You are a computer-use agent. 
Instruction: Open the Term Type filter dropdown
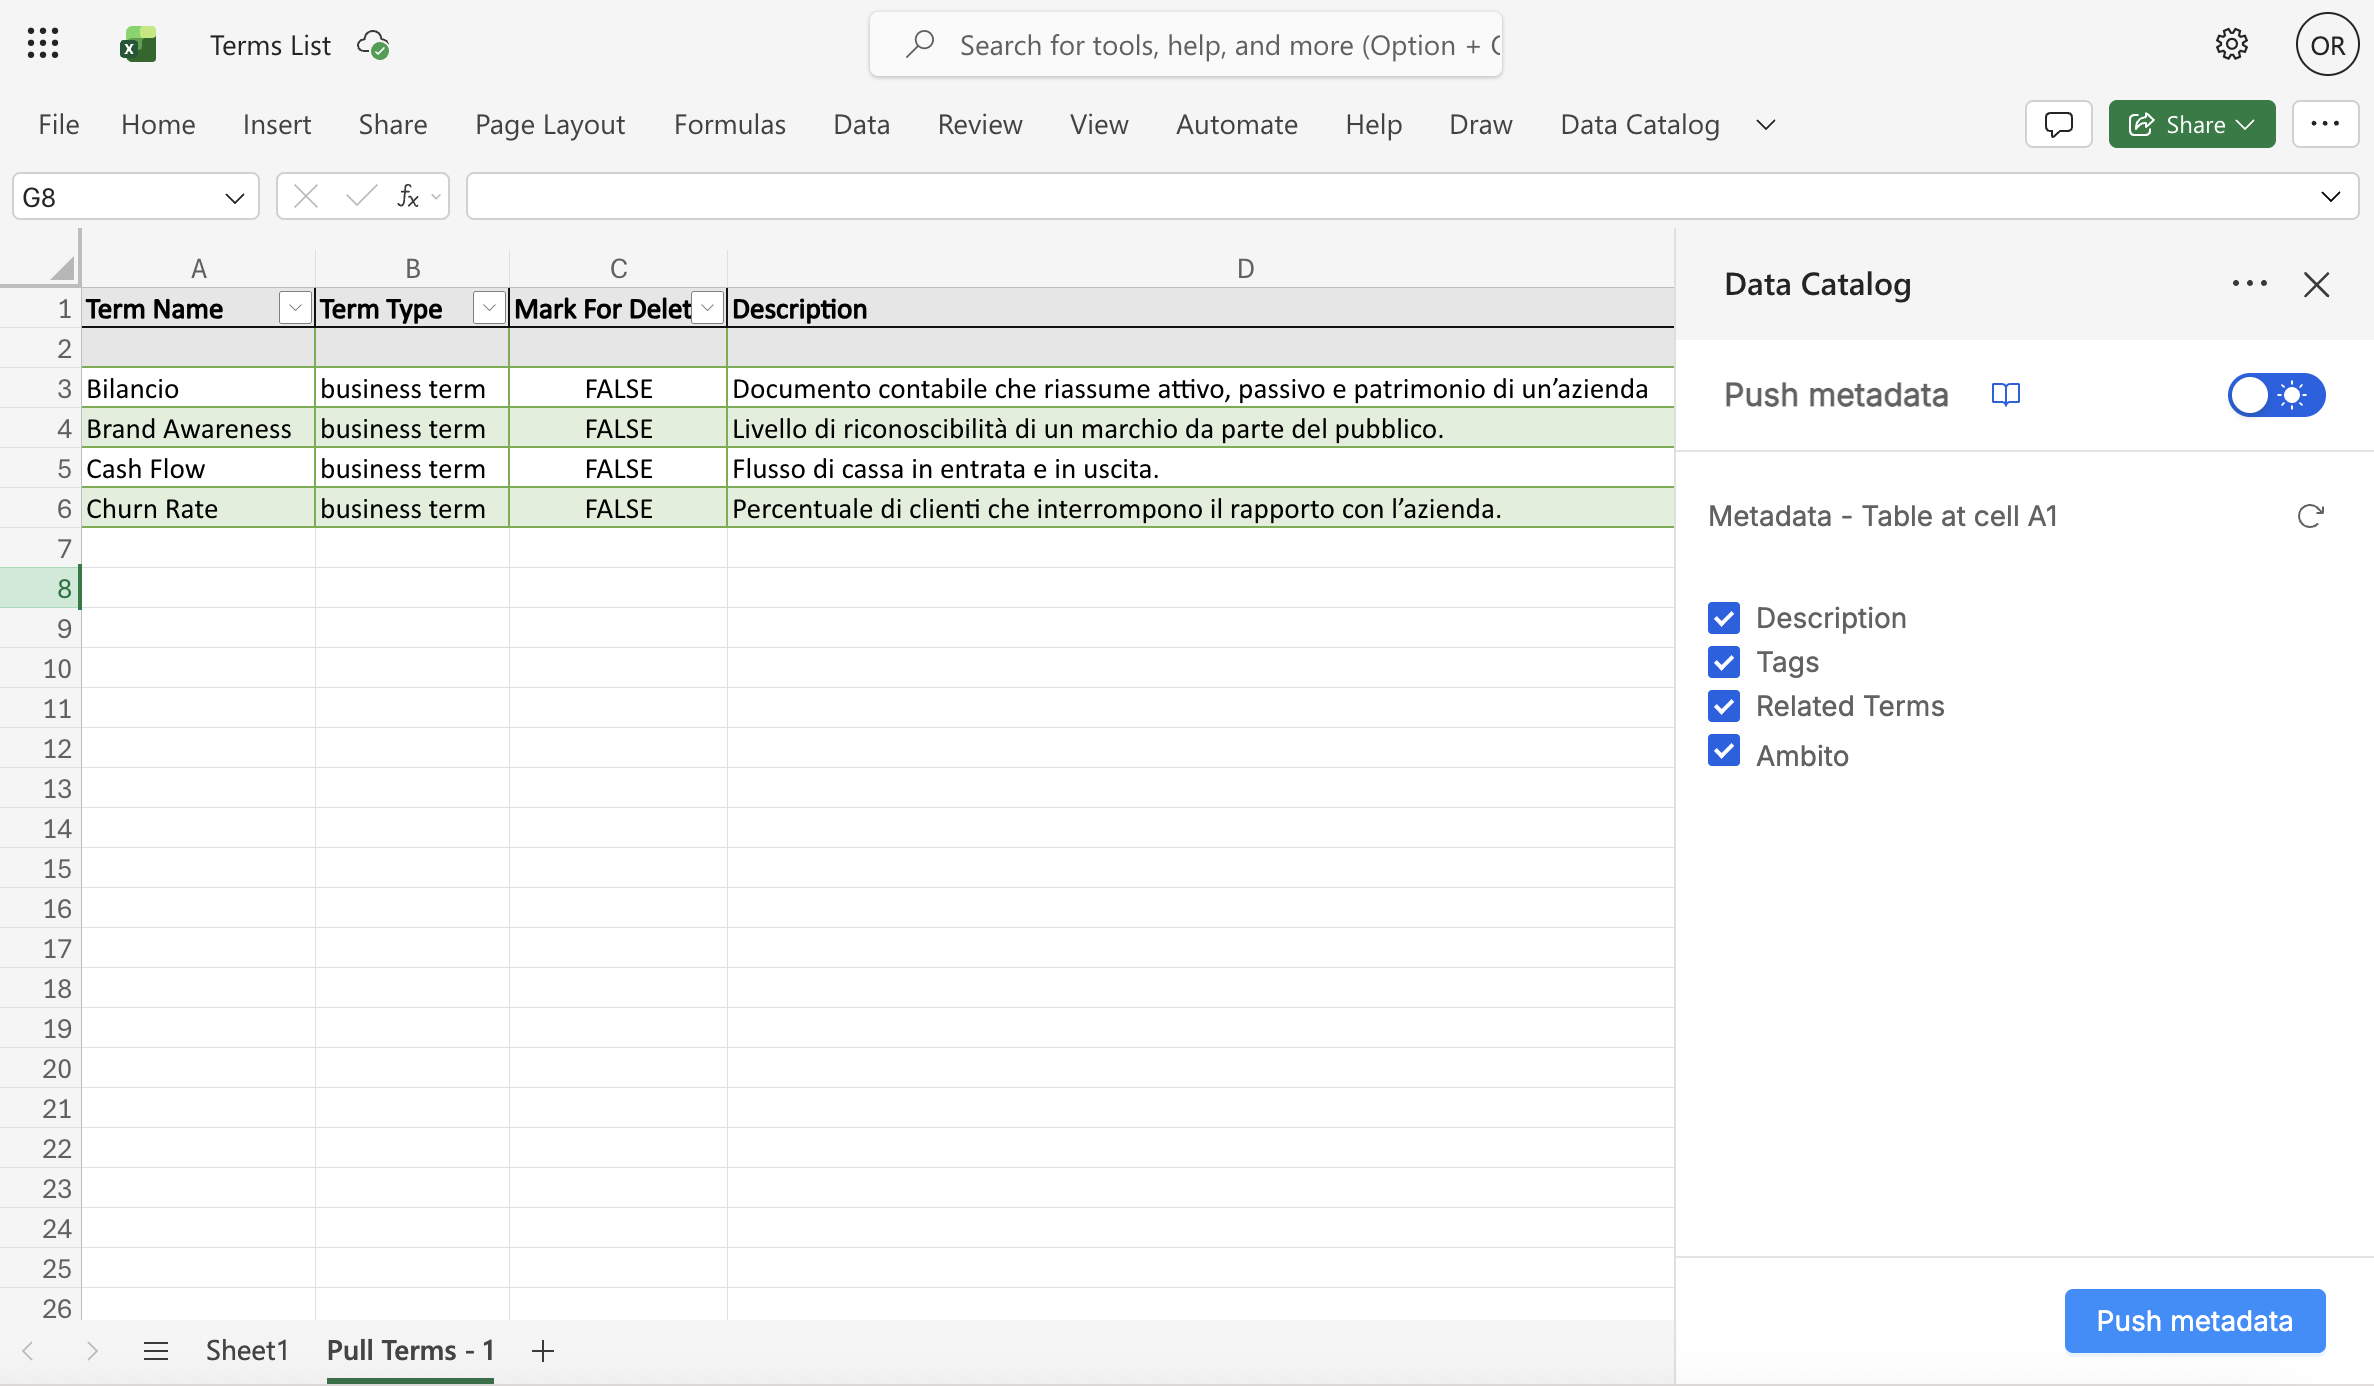(489, 308)
